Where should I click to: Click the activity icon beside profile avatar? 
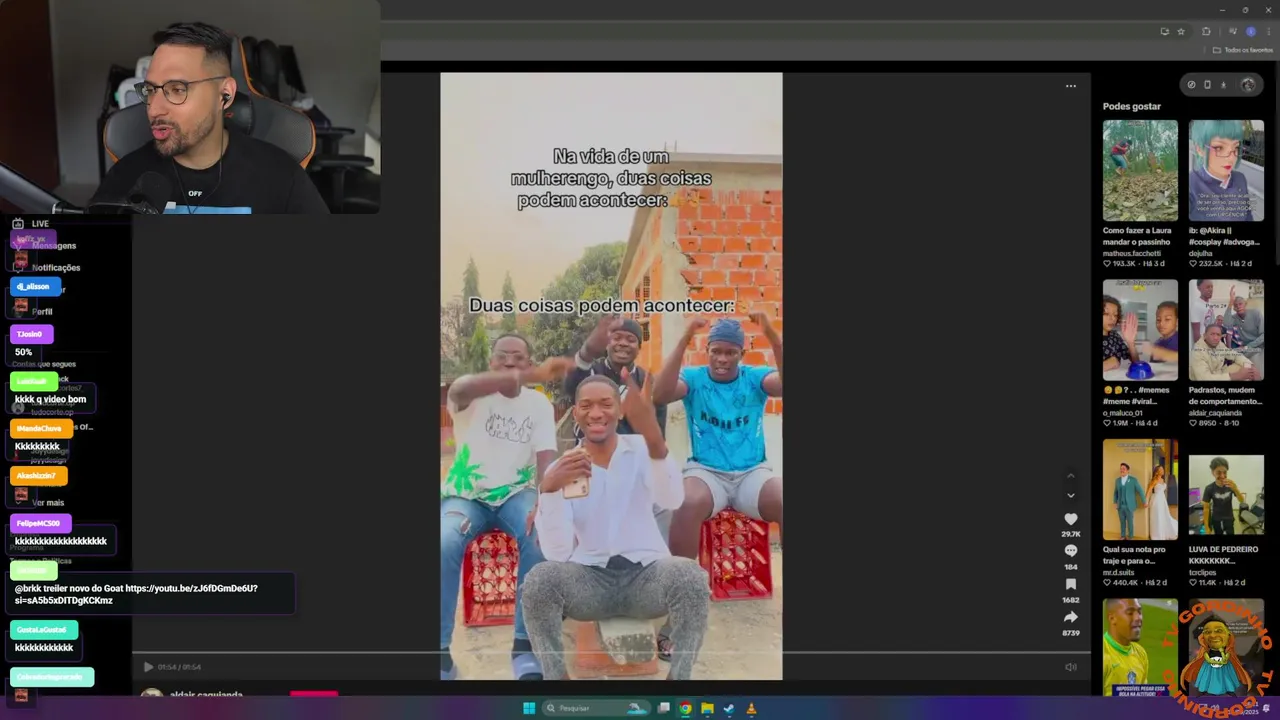tap(1223, 85)
